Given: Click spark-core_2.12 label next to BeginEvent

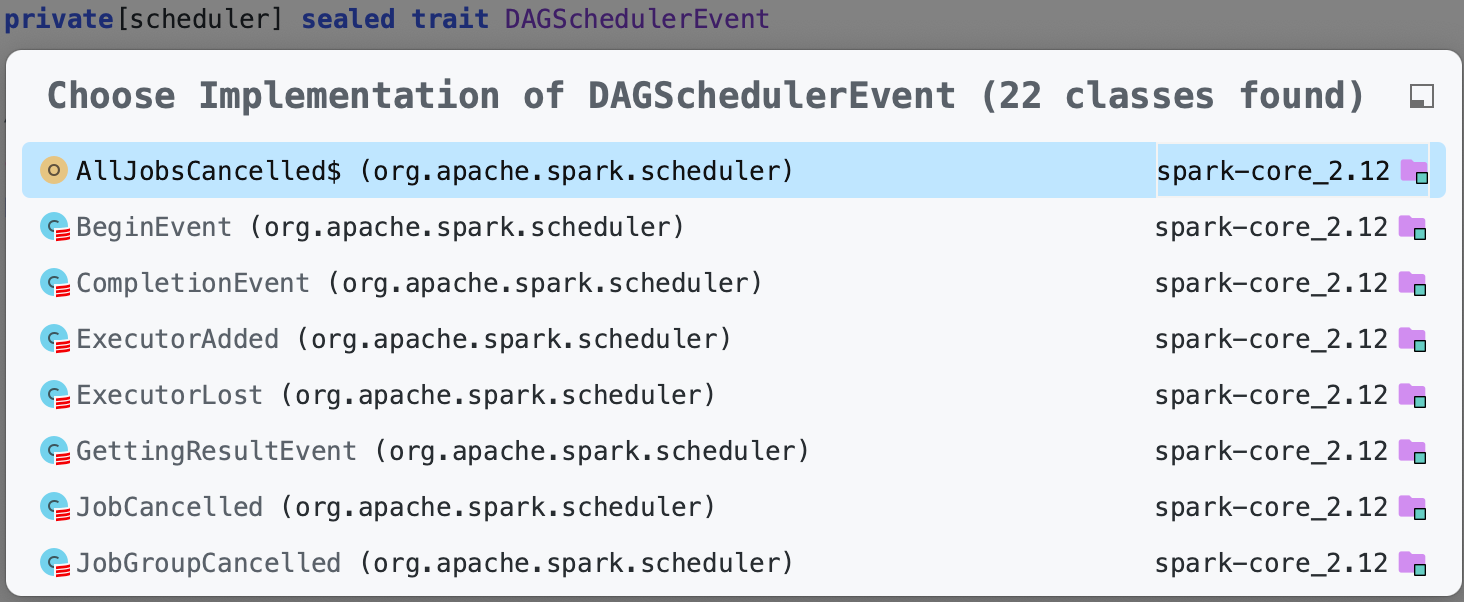Looking at the screenshot, I should tap(1271, 227).
